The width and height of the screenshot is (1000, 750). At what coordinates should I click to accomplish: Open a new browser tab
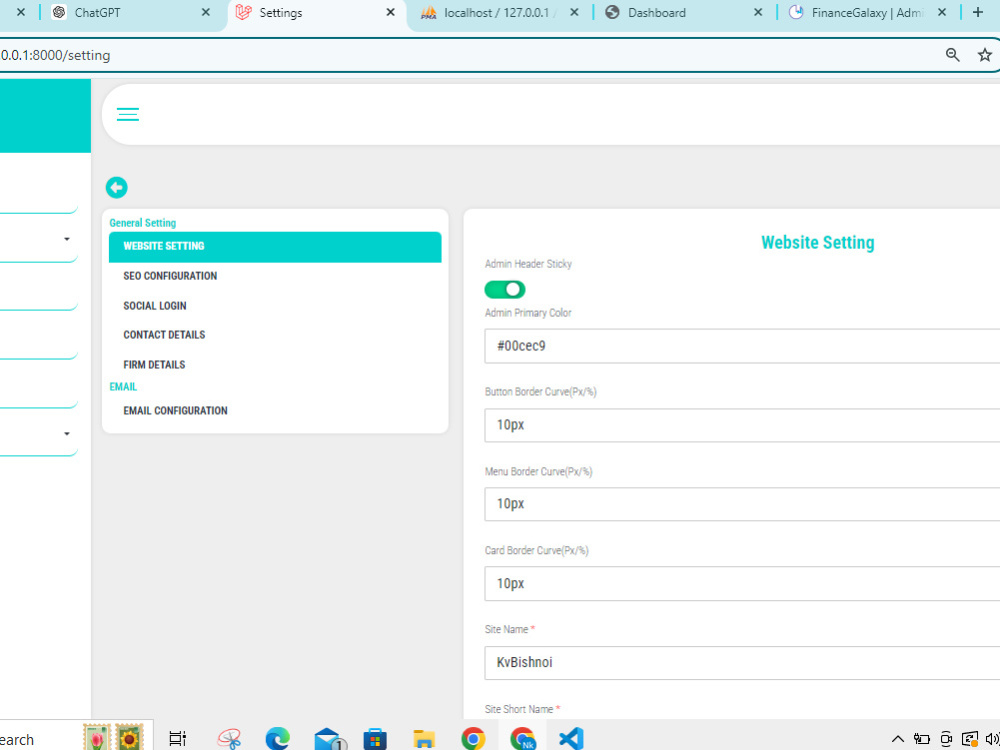(978, 13)
